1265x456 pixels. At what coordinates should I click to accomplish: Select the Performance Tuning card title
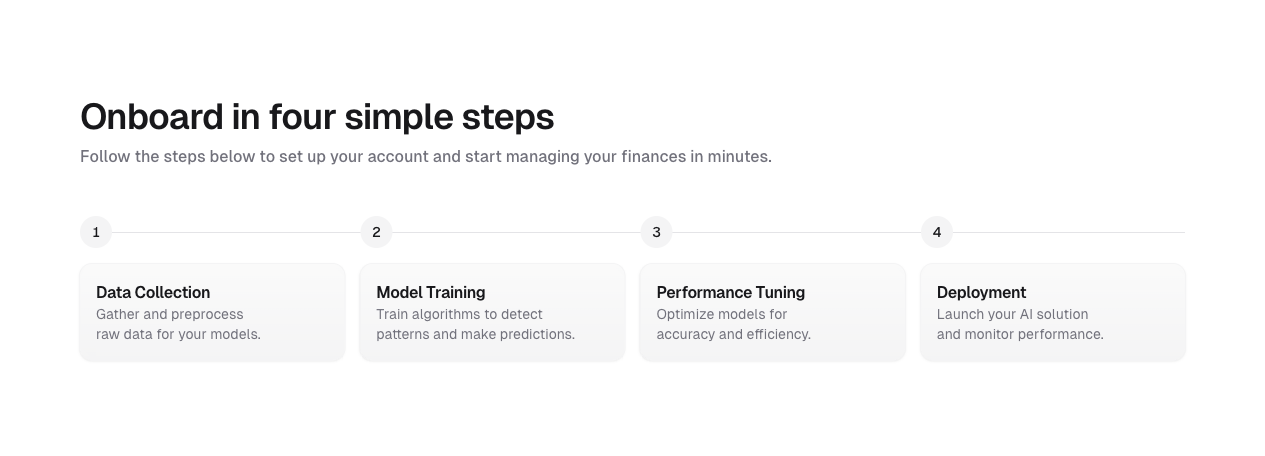(x=731, y=292)
